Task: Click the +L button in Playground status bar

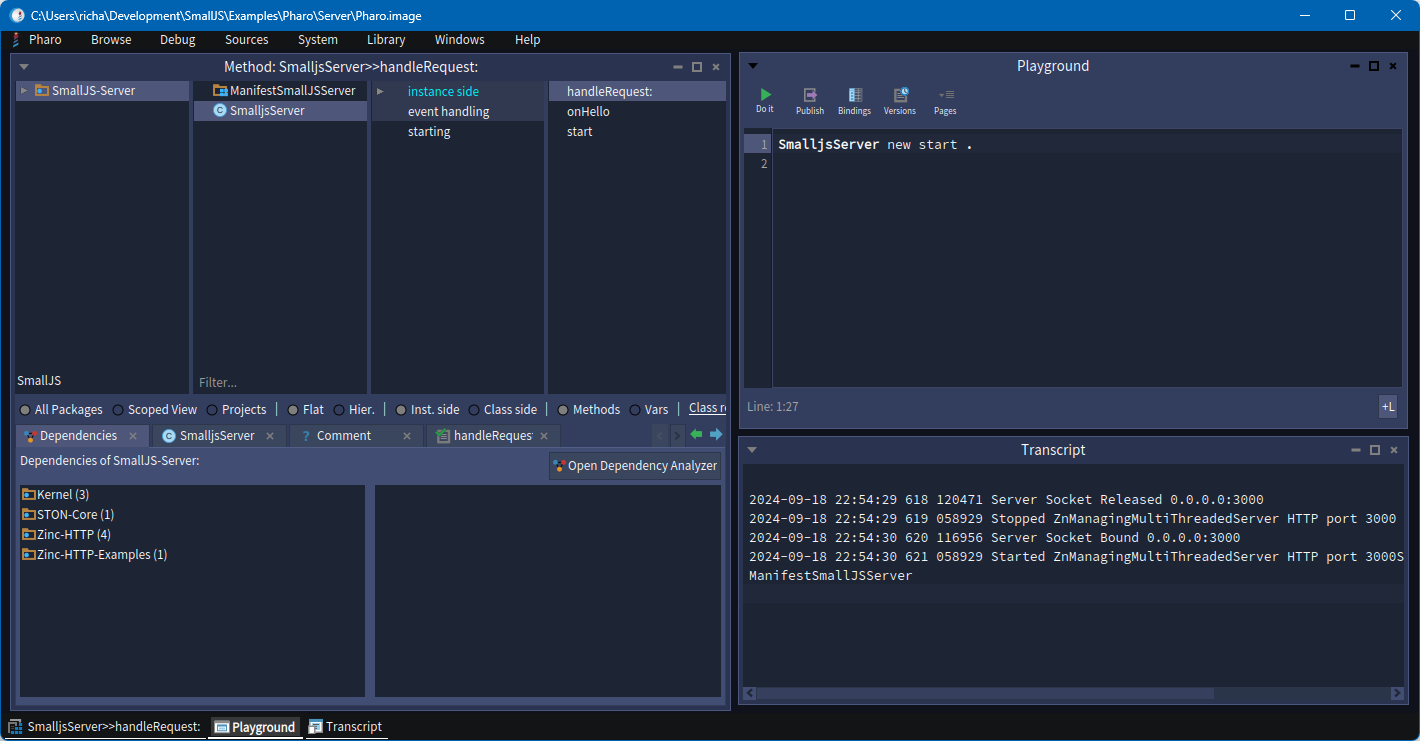Action: point(1387,406)
